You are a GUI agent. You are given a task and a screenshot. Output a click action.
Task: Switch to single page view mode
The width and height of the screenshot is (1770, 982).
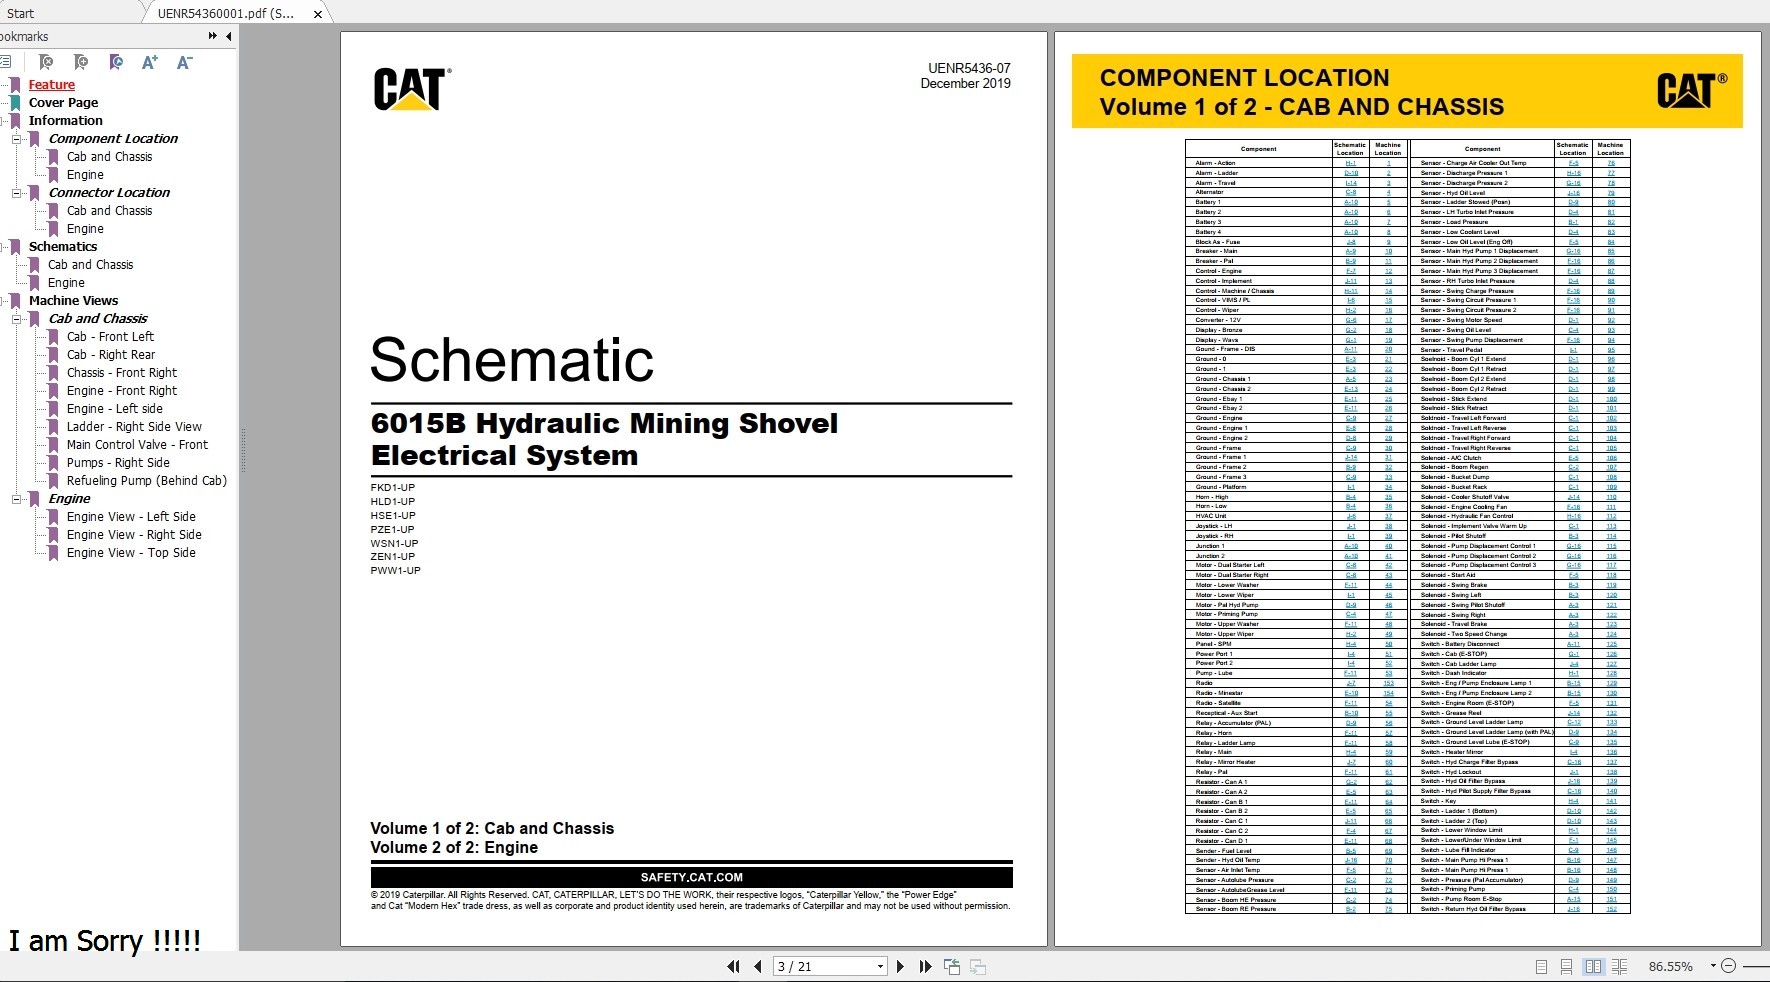1541,966
